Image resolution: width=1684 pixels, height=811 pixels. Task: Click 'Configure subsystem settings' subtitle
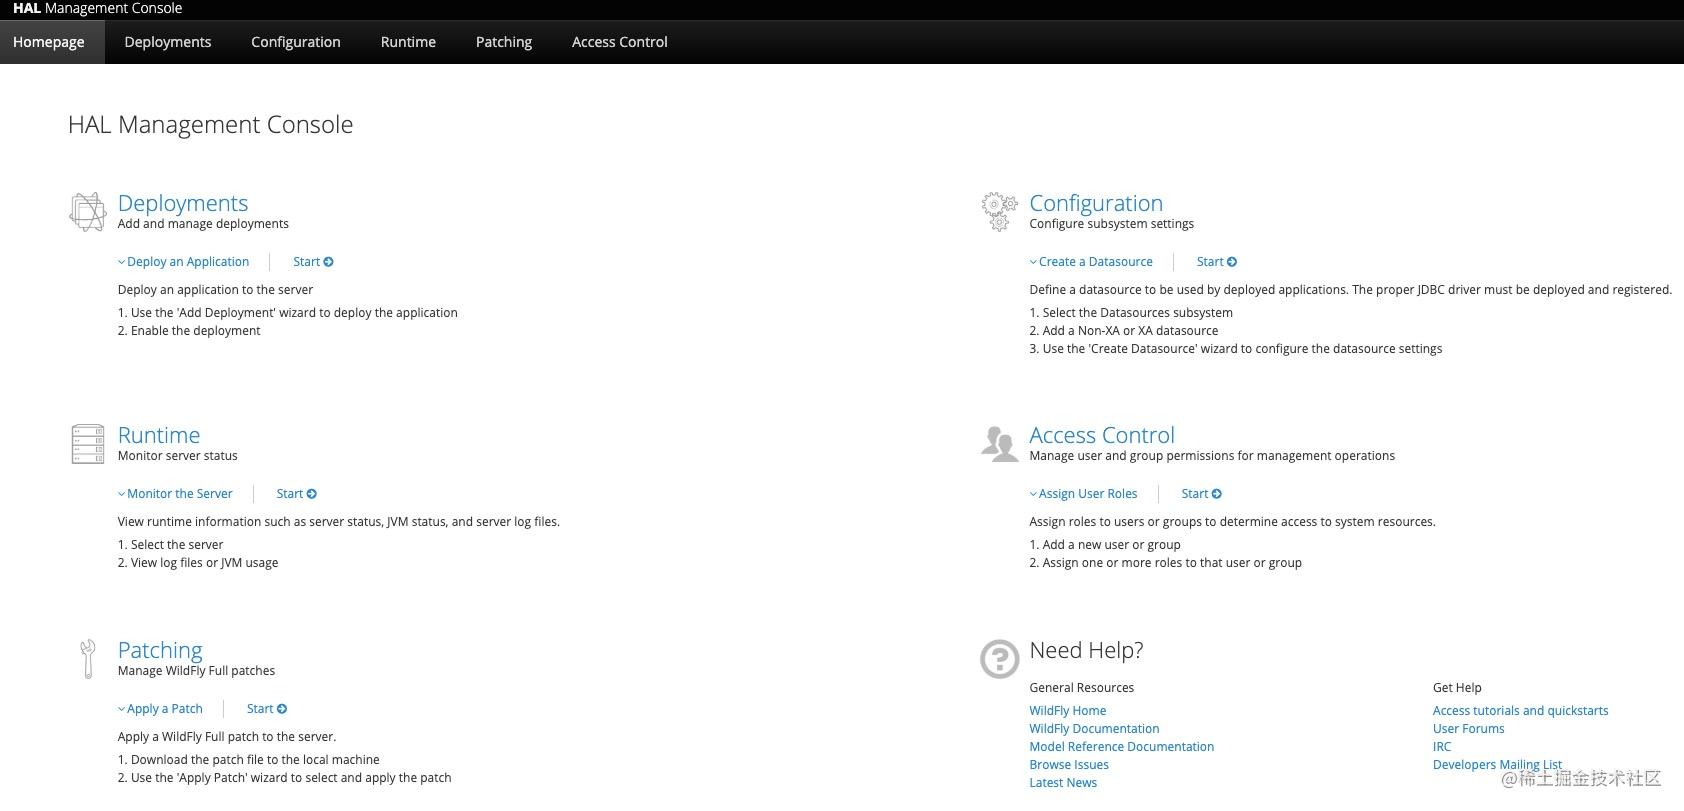coord(1112,224)
